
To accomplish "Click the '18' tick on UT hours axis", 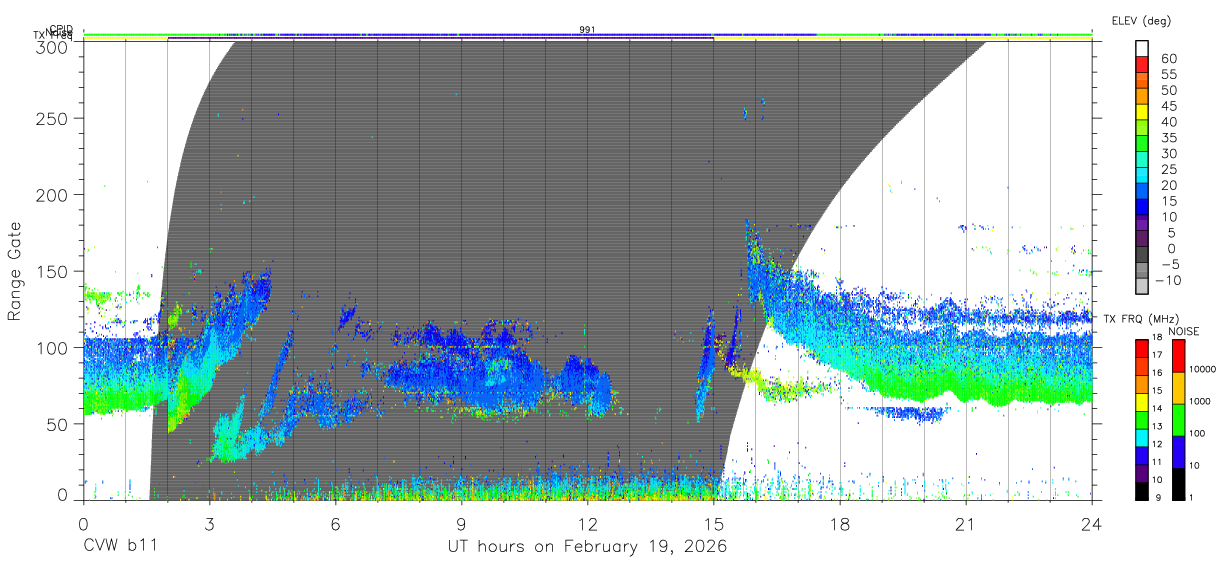I will coord(839,524).
